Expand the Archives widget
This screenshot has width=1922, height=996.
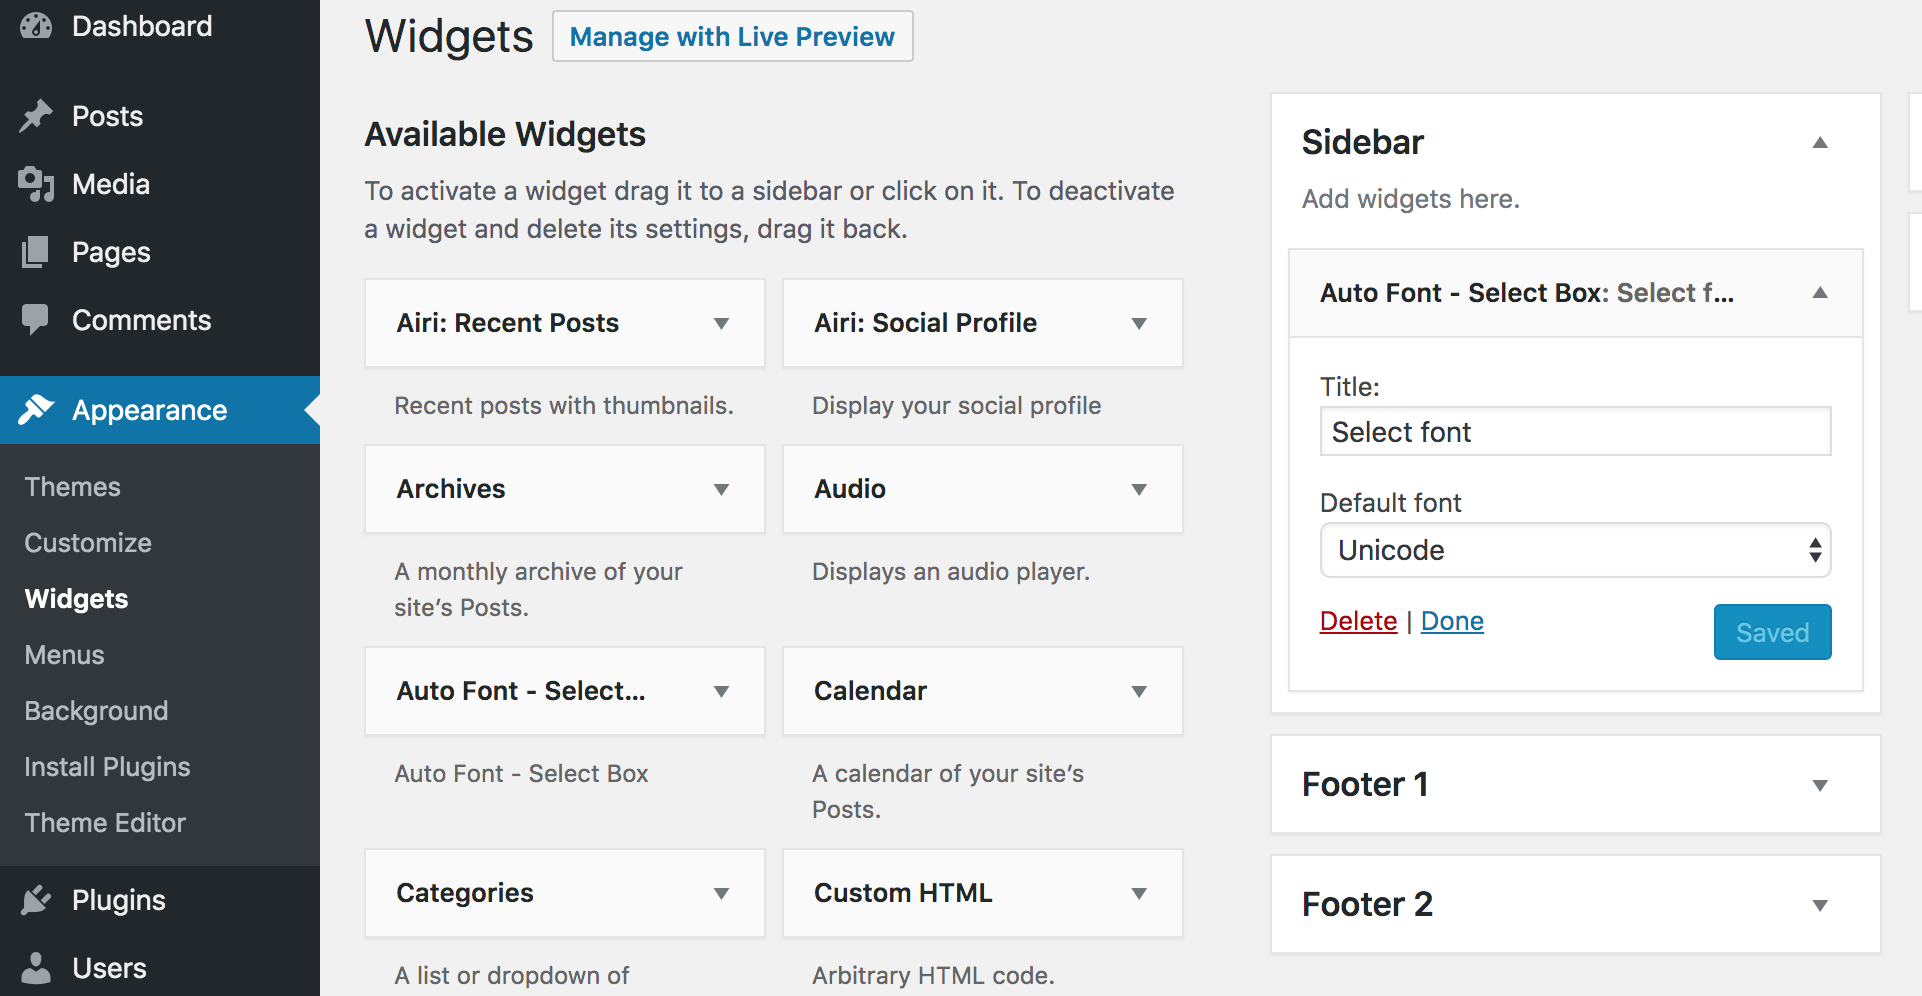click(x=722, y=489)
